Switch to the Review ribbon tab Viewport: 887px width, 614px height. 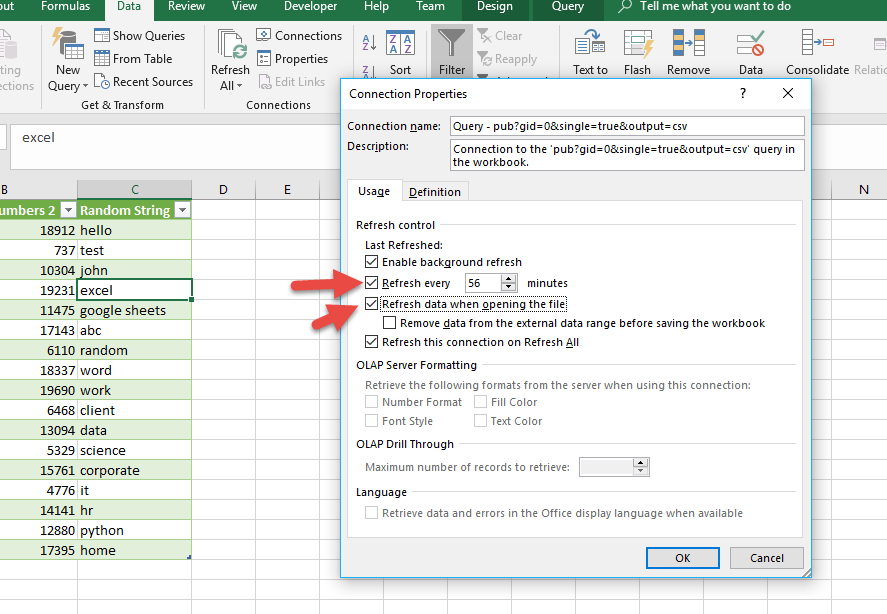186,6
